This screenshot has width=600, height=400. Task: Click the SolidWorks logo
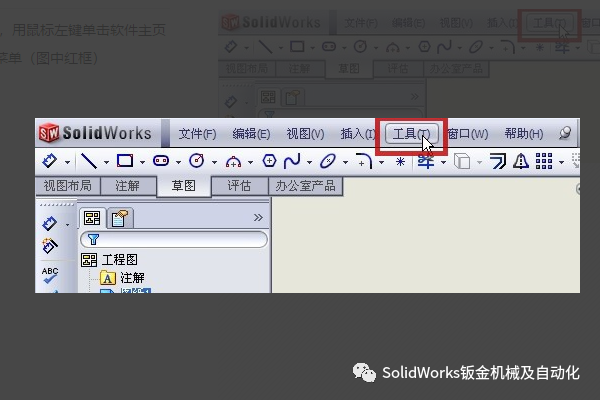pyautogui.click(x=95, y=133)
